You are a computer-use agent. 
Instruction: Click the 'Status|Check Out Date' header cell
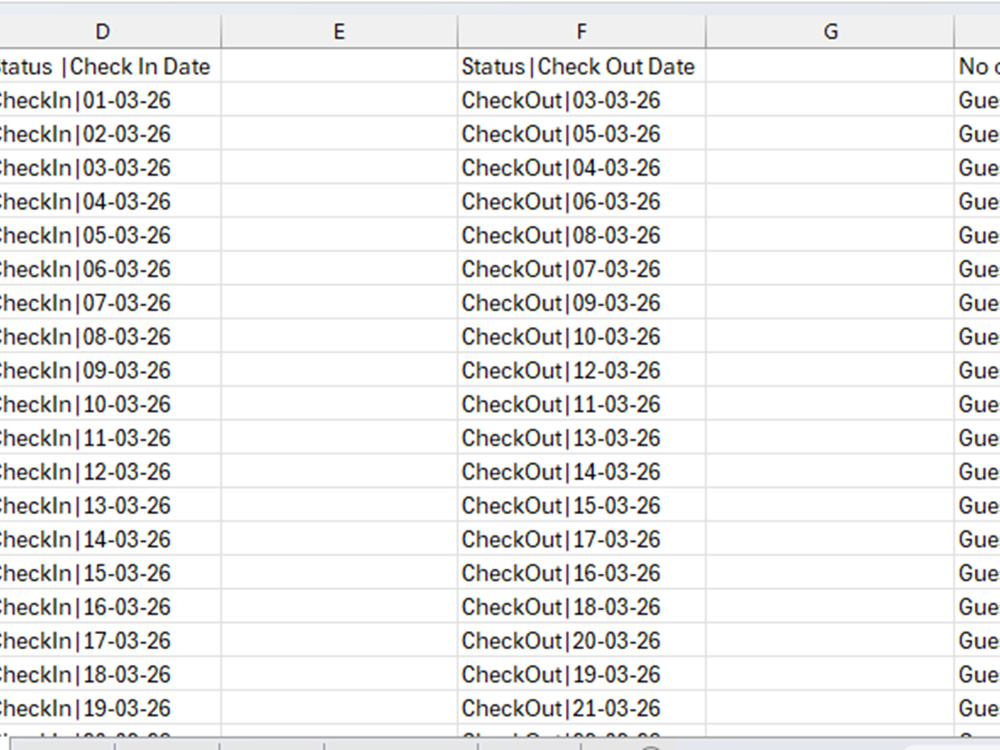click(582, 66)
